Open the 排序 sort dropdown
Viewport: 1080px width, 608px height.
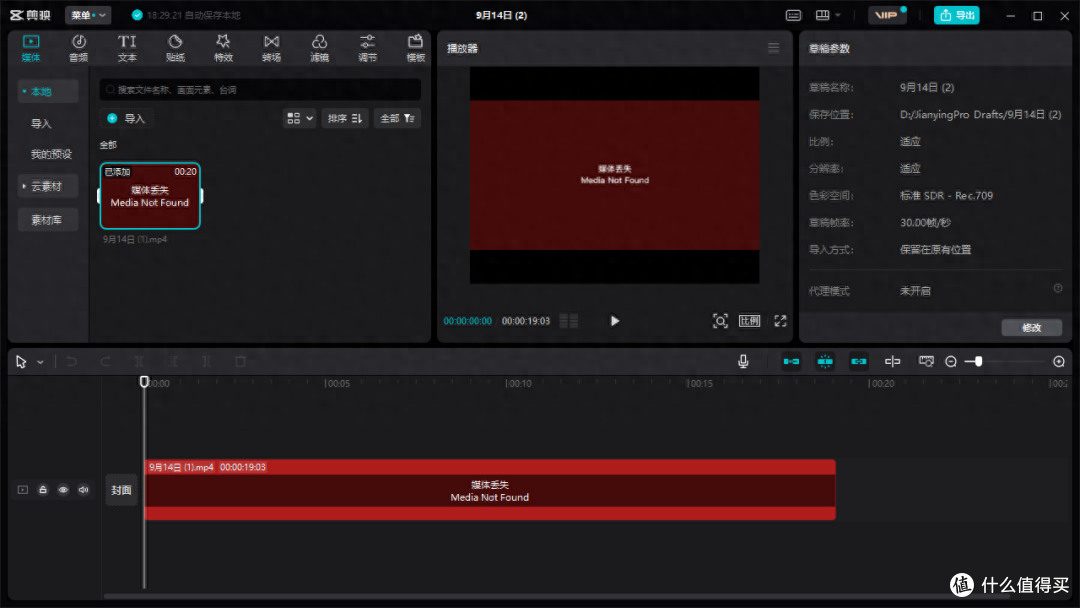coord(344,118)
